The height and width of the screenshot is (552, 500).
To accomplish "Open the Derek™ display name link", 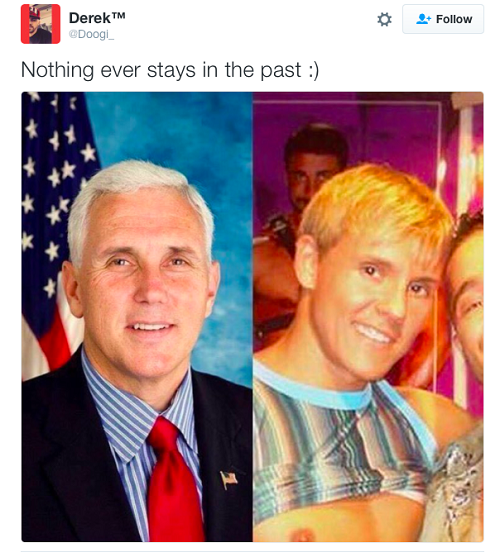I will coord(97,18).
